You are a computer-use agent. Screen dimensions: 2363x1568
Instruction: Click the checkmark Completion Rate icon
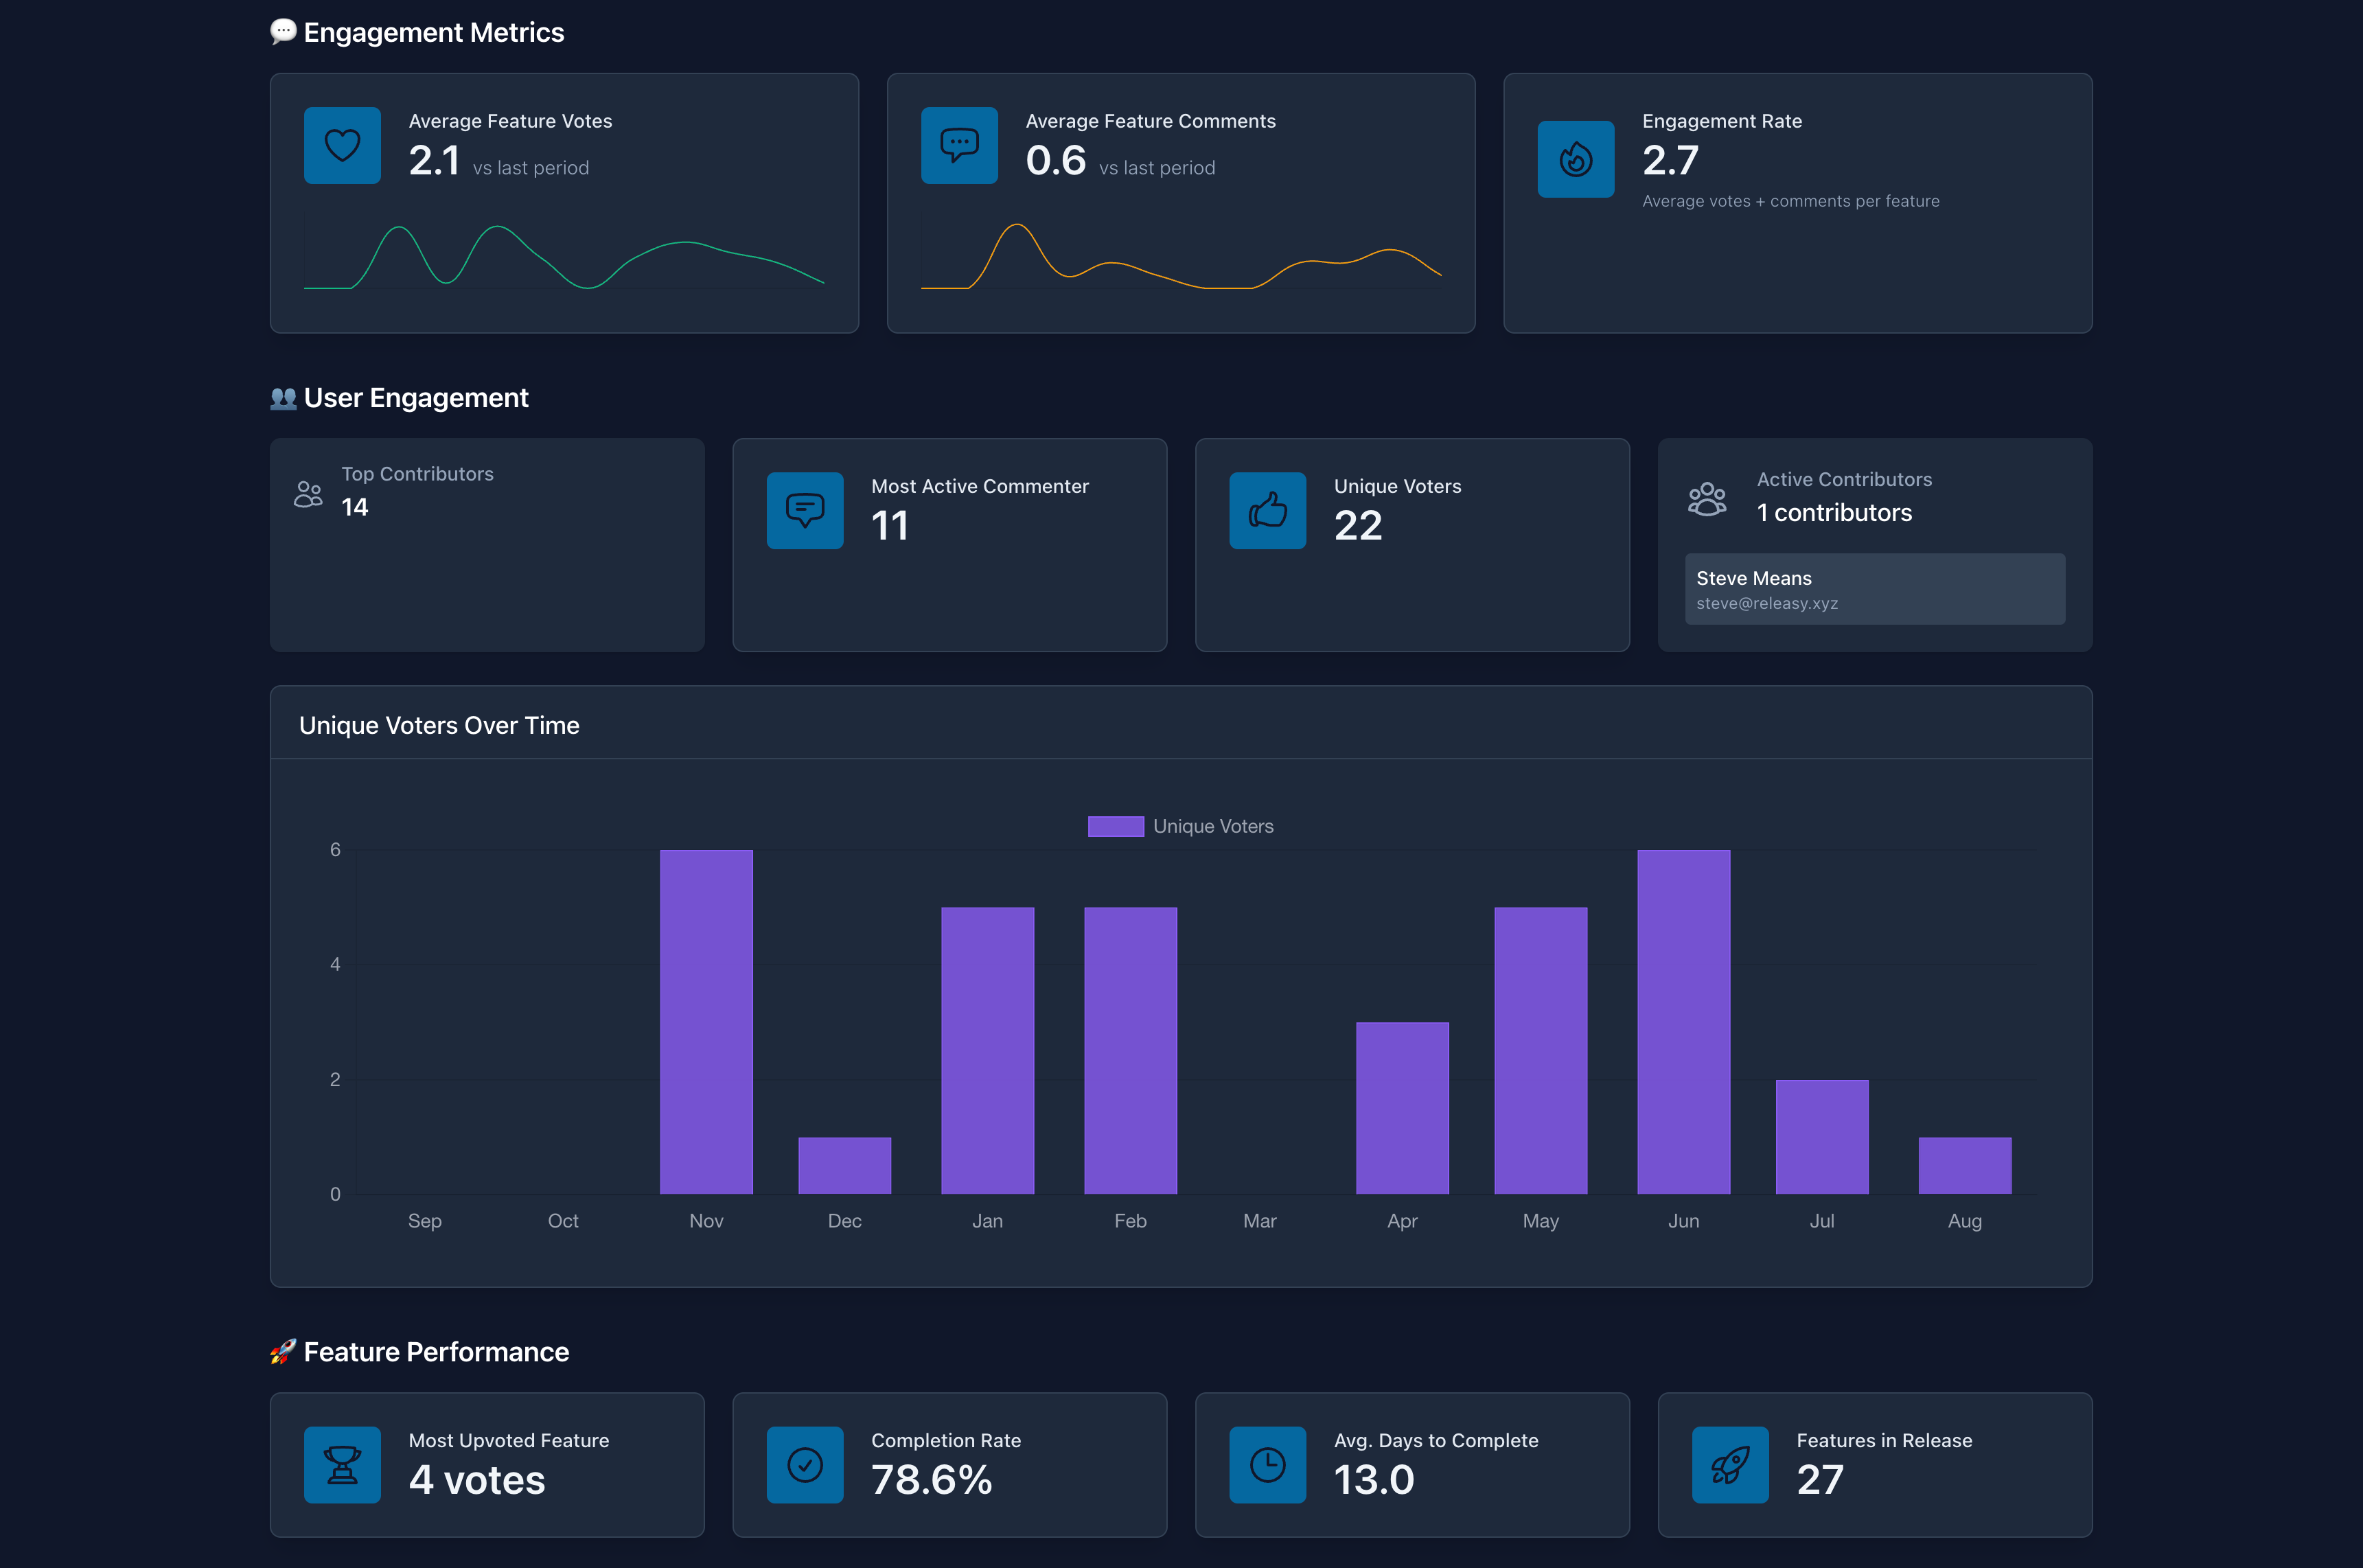tap(804, 1464)
